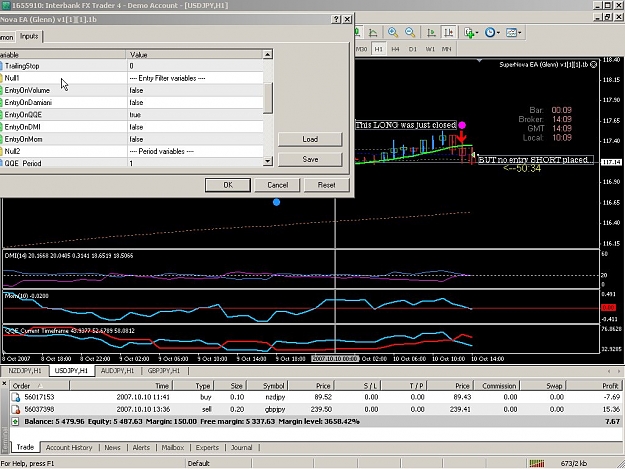Open the Account History terminal tab
625x469 pixels.
(x=69, y=447)
